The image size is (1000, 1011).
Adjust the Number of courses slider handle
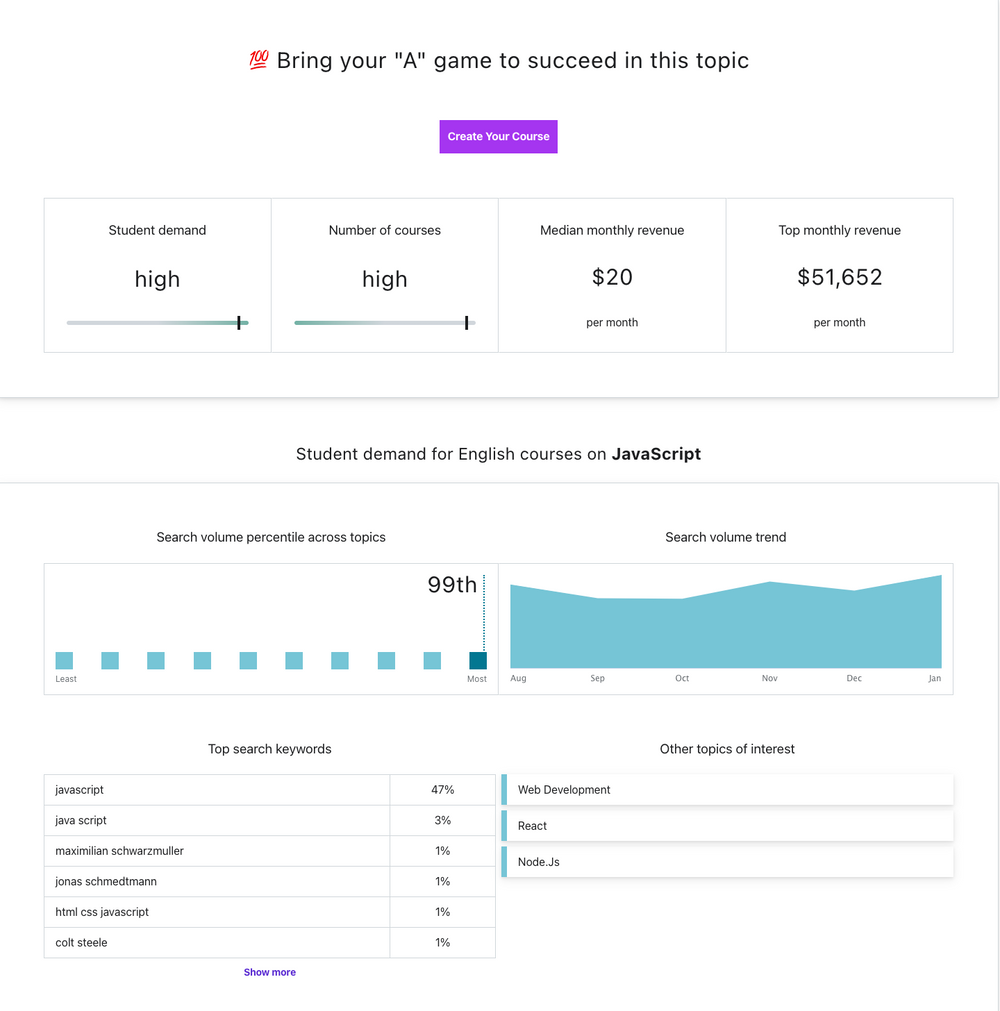click(466, 322)
